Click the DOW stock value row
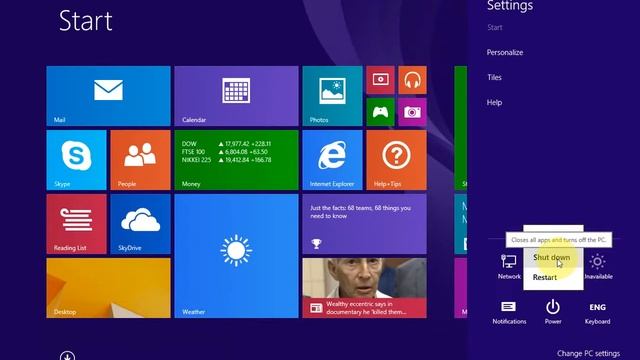 pos(227,144)
